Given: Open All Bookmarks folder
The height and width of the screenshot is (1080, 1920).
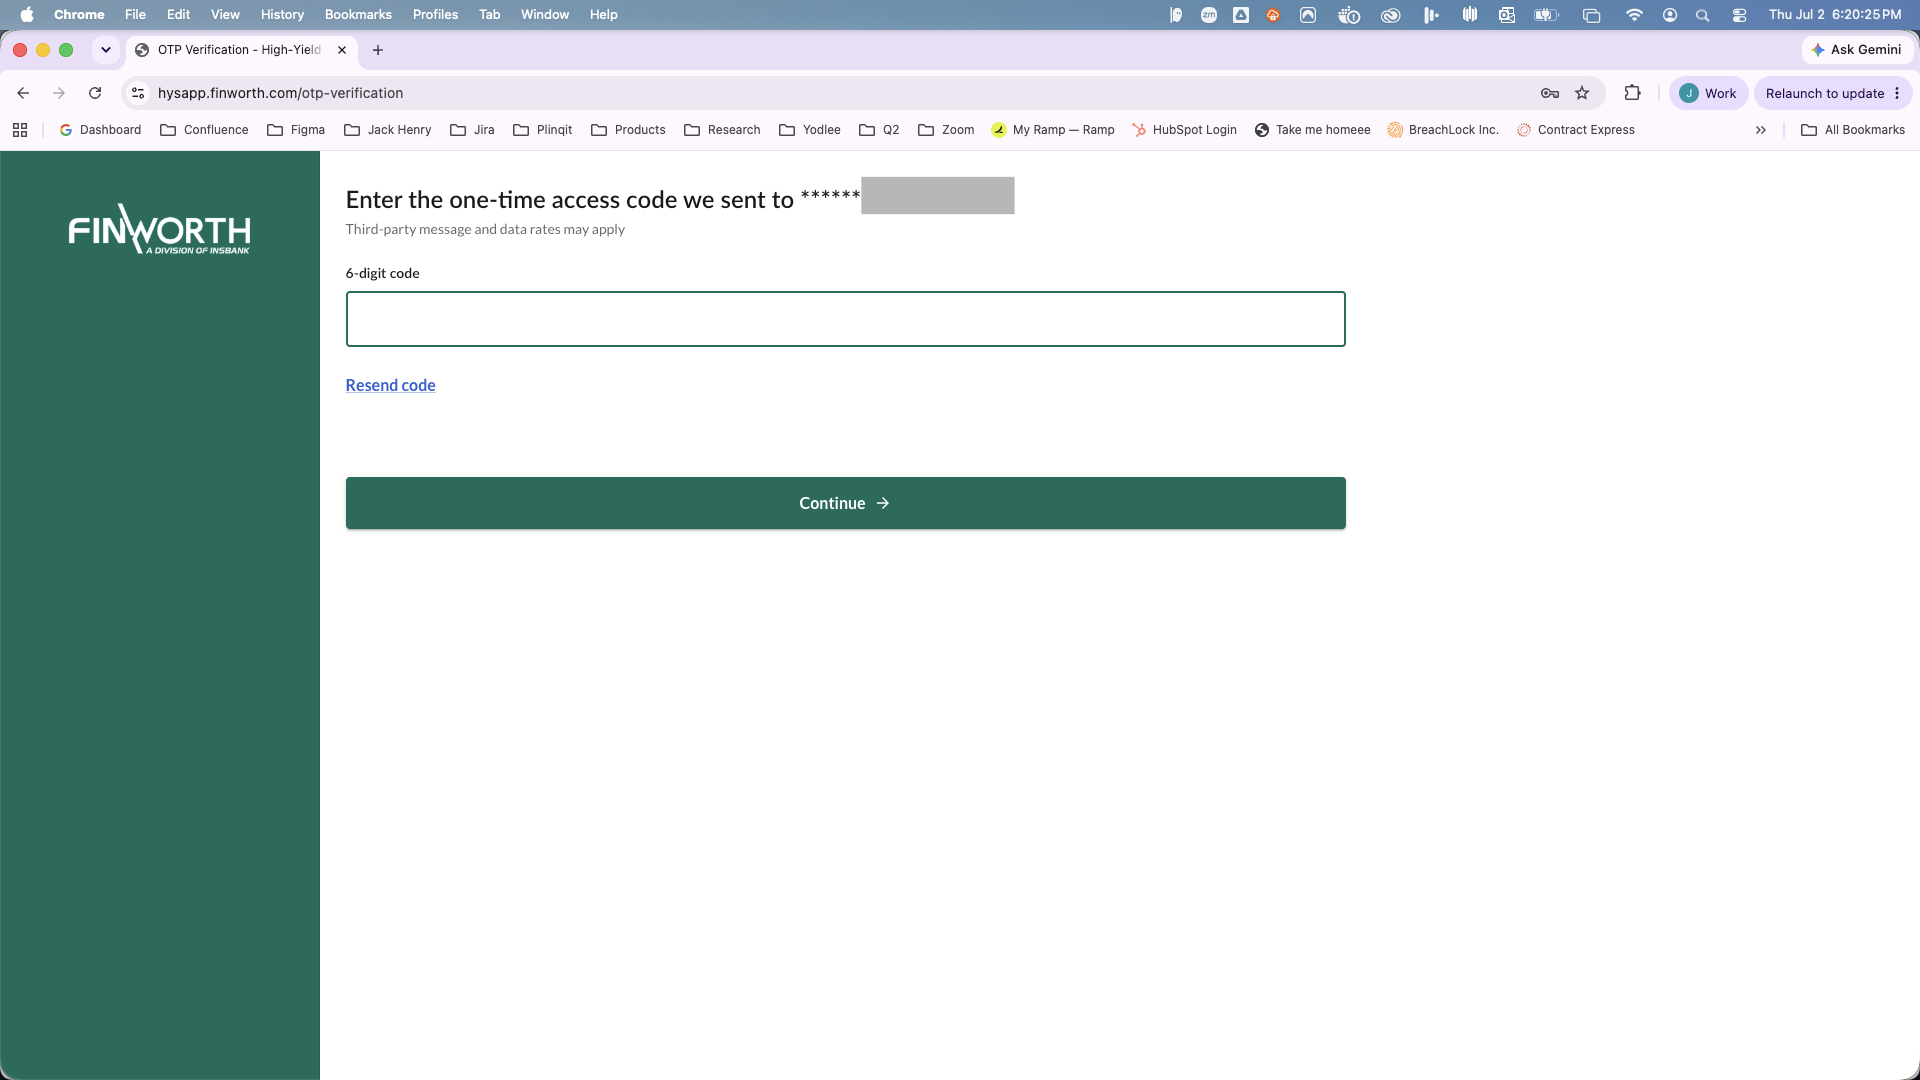Looking at the screenshot, I should tap(1853, 130).
